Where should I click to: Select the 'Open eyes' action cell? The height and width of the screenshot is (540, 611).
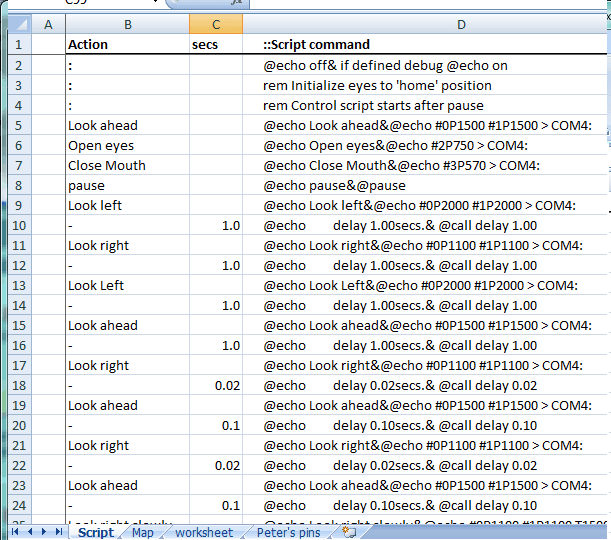[127, 145]
